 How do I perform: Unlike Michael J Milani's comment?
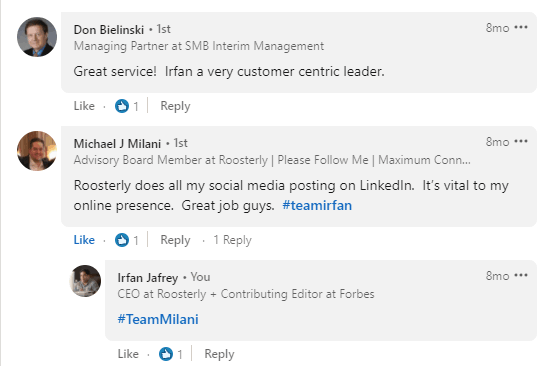pyautogui.click(x=84, y=240)
